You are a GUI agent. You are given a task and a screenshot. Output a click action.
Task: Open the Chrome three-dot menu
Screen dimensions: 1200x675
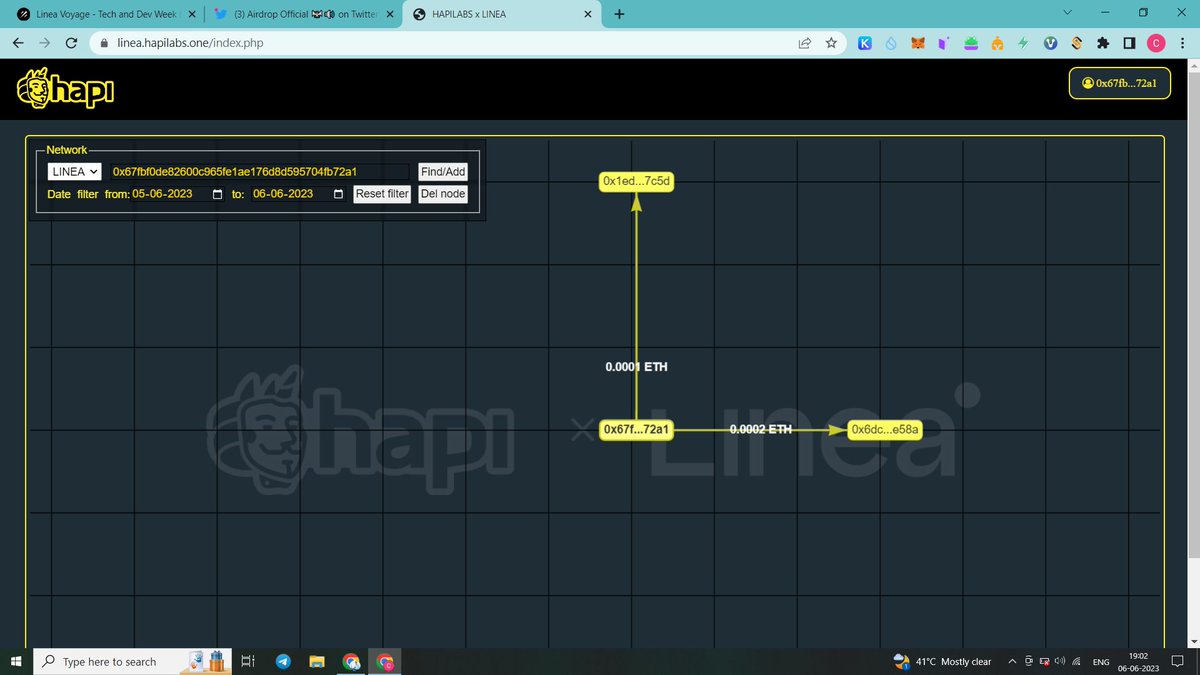click(x=1183, y=43)
